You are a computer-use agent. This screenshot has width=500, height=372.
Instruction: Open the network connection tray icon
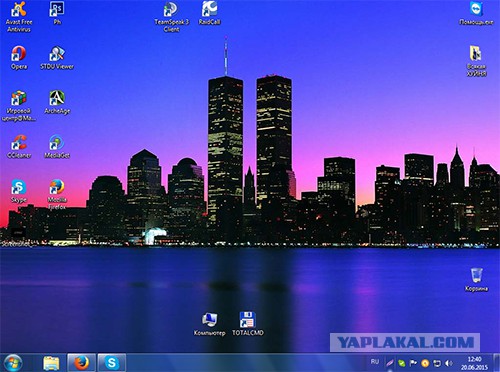(x=437, y=363)
